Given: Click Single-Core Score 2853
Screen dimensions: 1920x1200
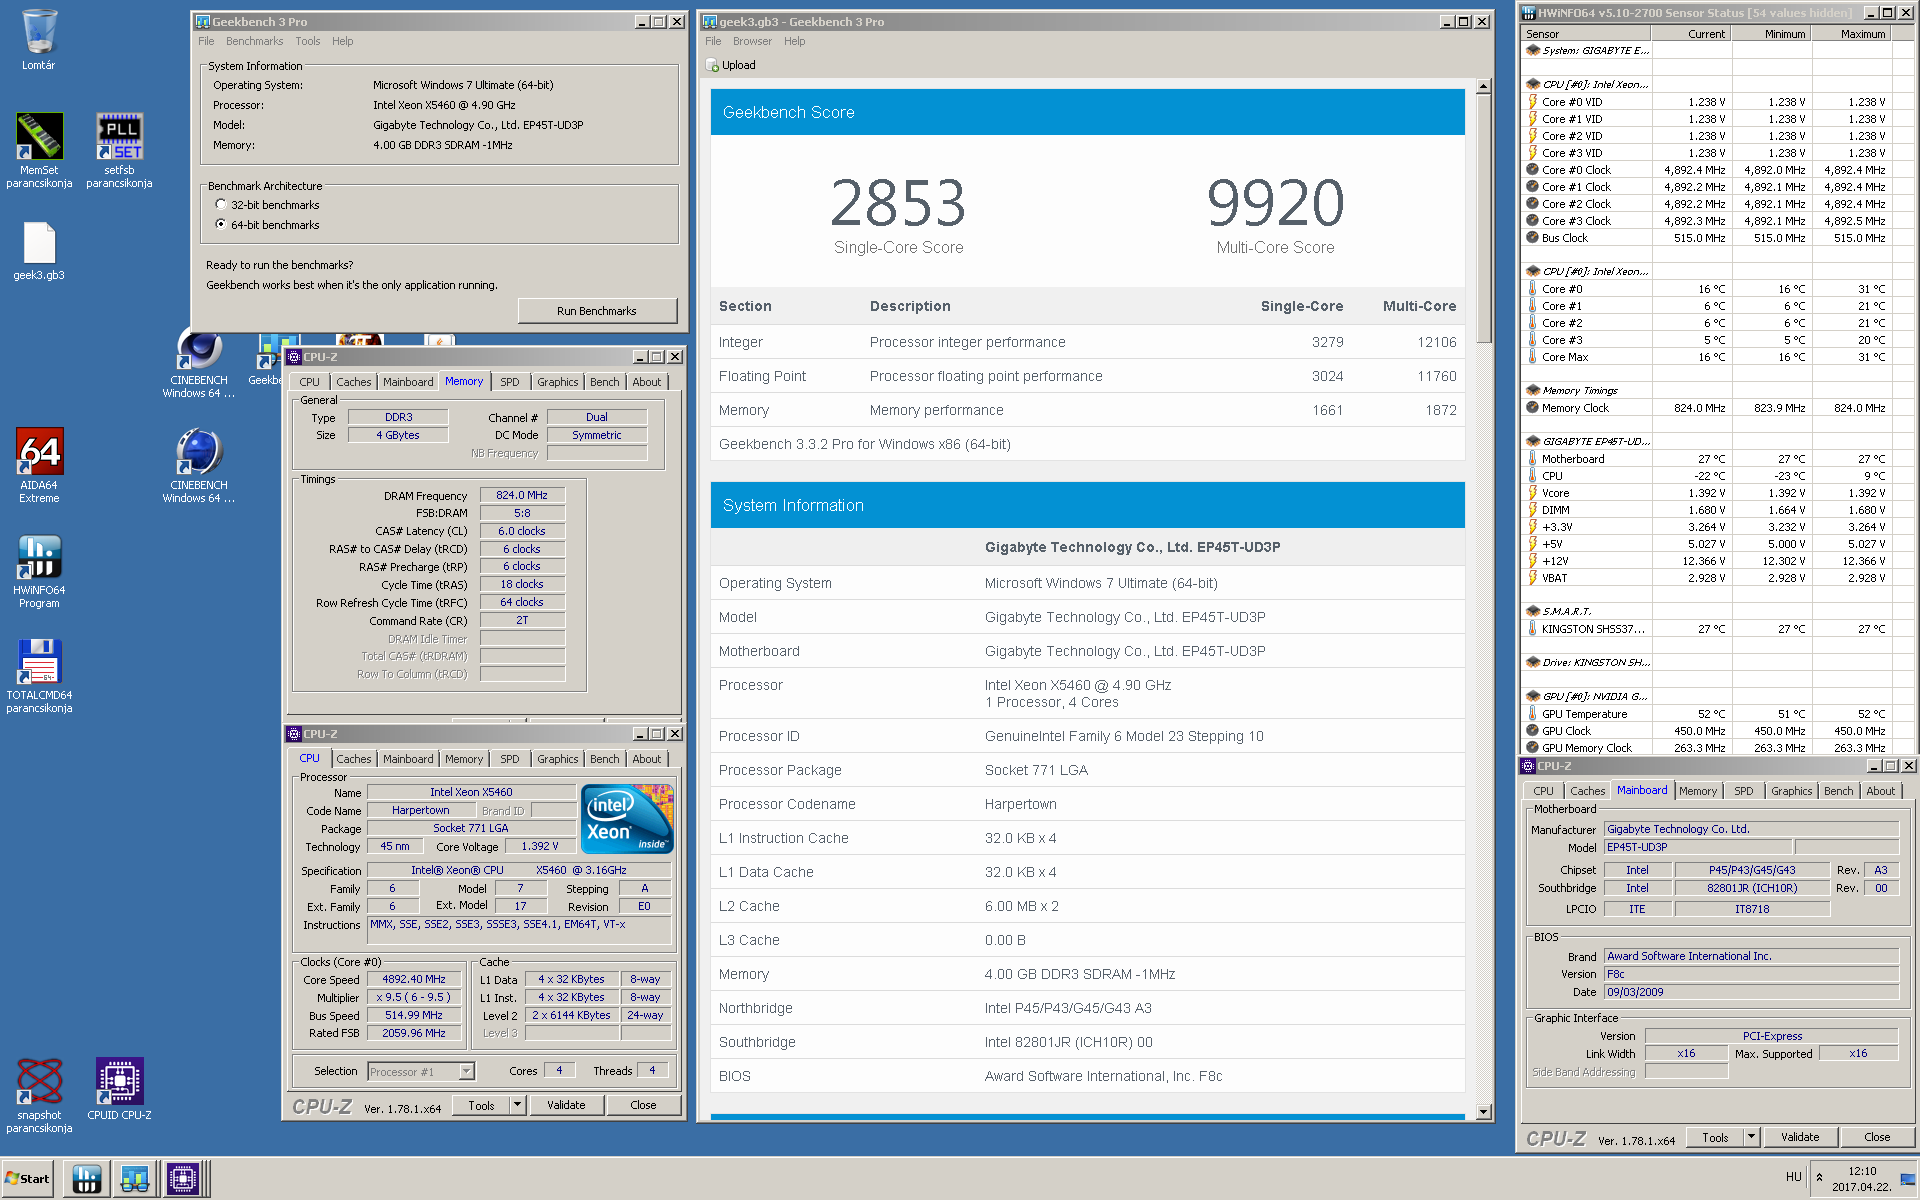Looking at the screenshot, I should (898, 202).
